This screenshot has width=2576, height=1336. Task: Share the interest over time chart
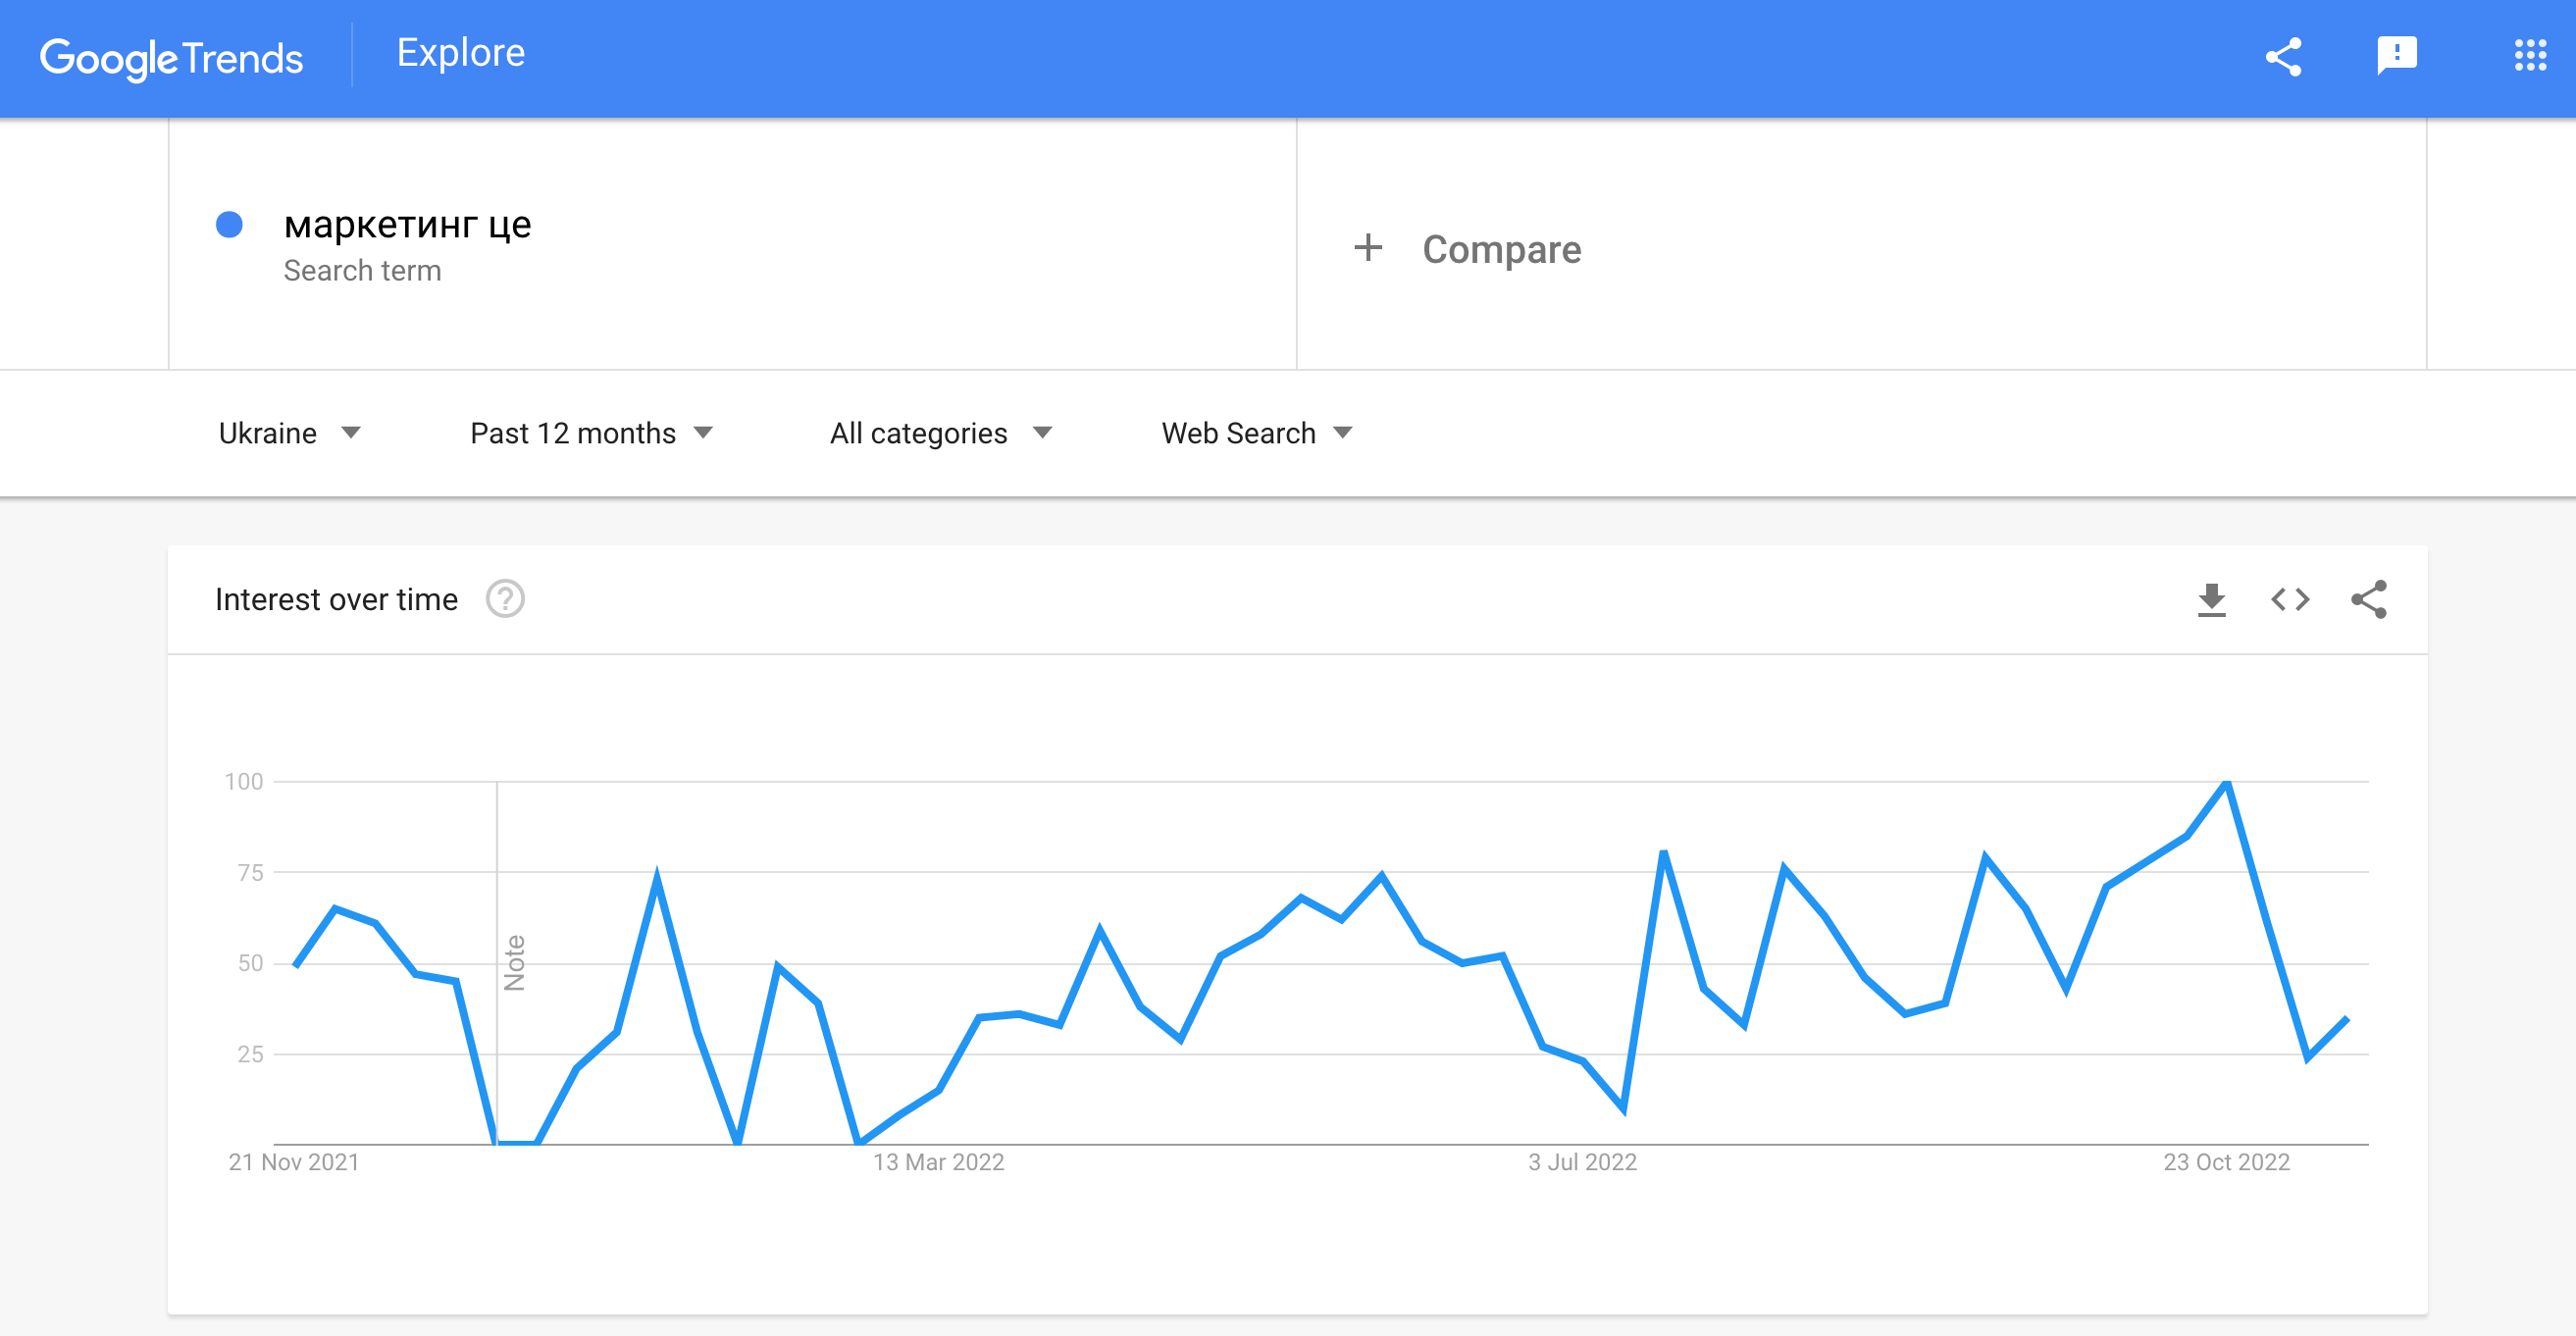2369,600
